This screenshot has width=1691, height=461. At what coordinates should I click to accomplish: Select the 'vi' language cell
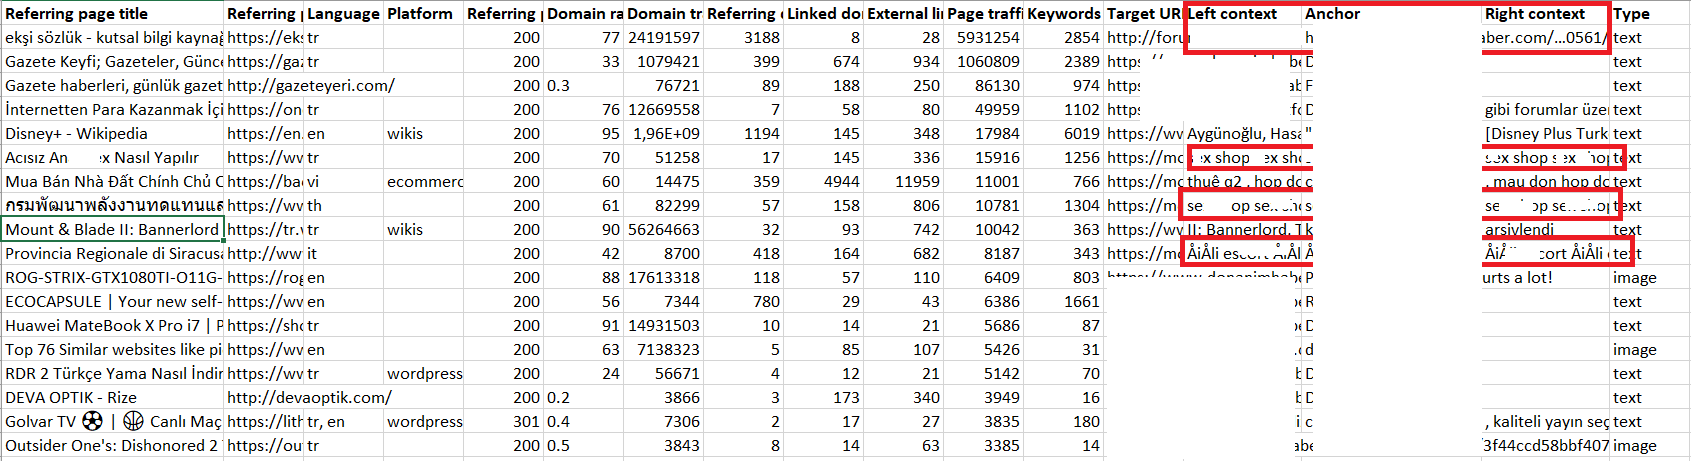[343, 181]
